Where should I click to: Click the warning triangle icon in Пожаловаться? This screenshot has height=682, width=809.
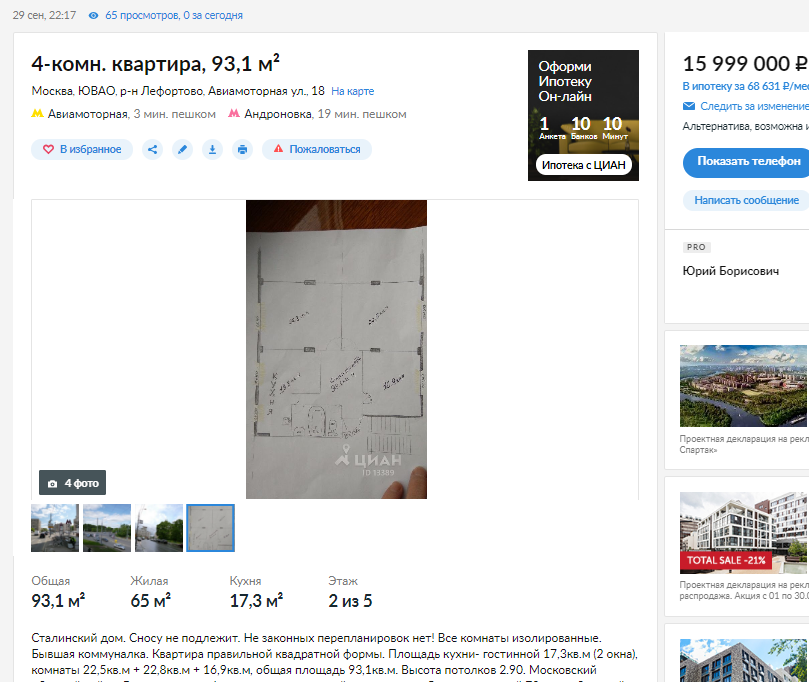click(x=278, y=149)
